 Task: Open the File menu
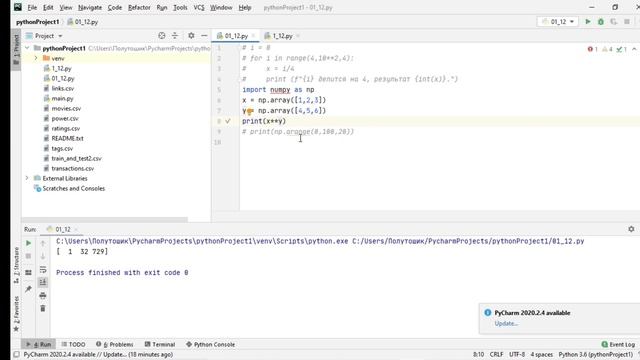pos(32,7)
